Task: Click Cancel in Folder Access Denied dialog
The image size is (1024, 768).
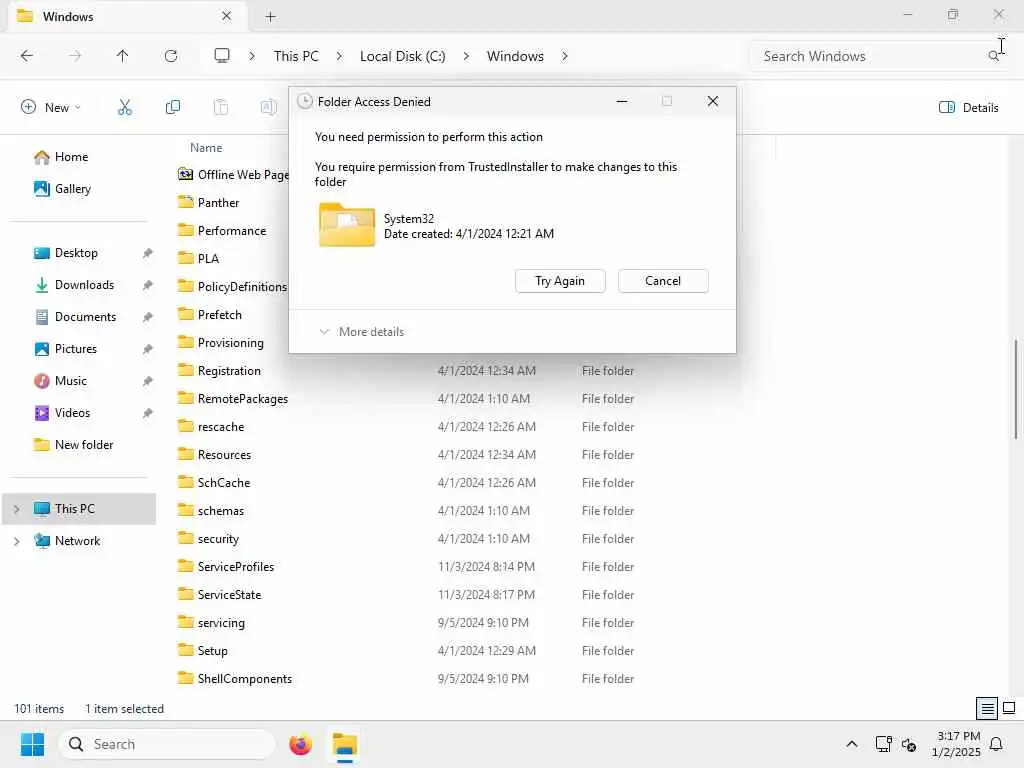Action: pos(663,281)
